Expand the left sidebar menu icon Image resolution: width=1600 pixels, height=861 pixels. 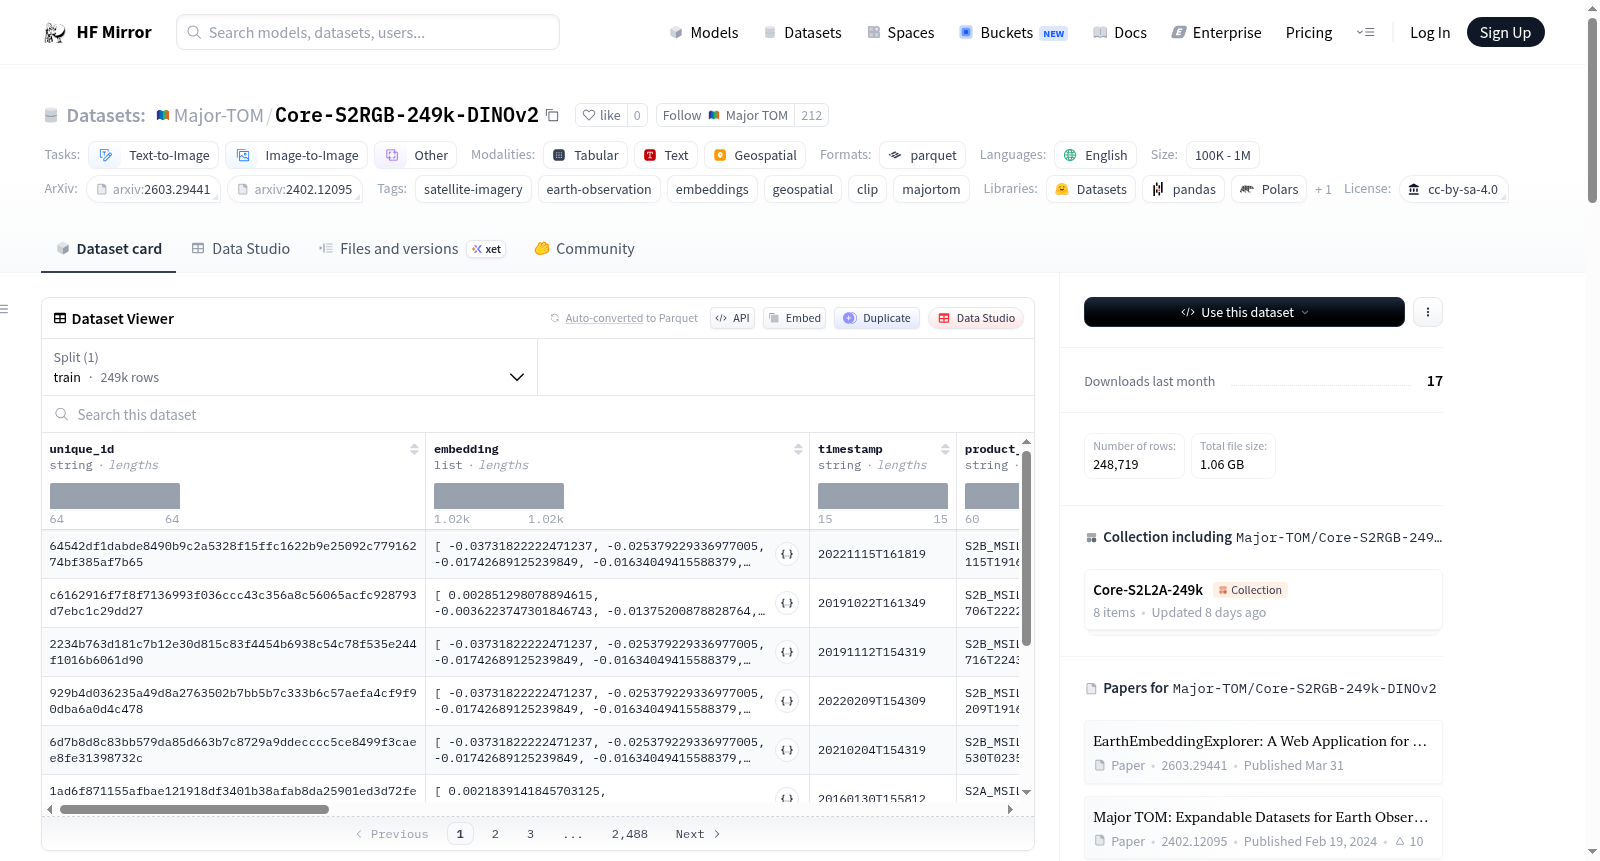tap(4, 309)
